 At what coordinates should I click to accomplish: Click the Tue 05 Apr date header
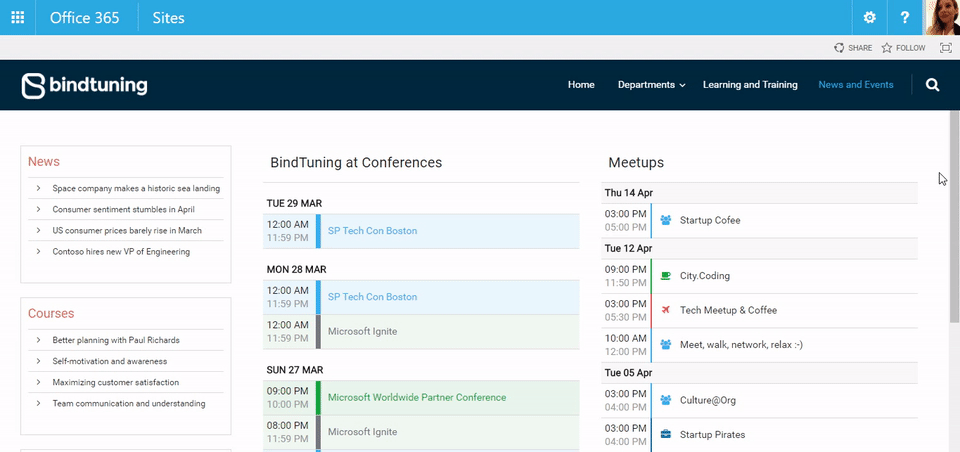(x=629, y=373)
